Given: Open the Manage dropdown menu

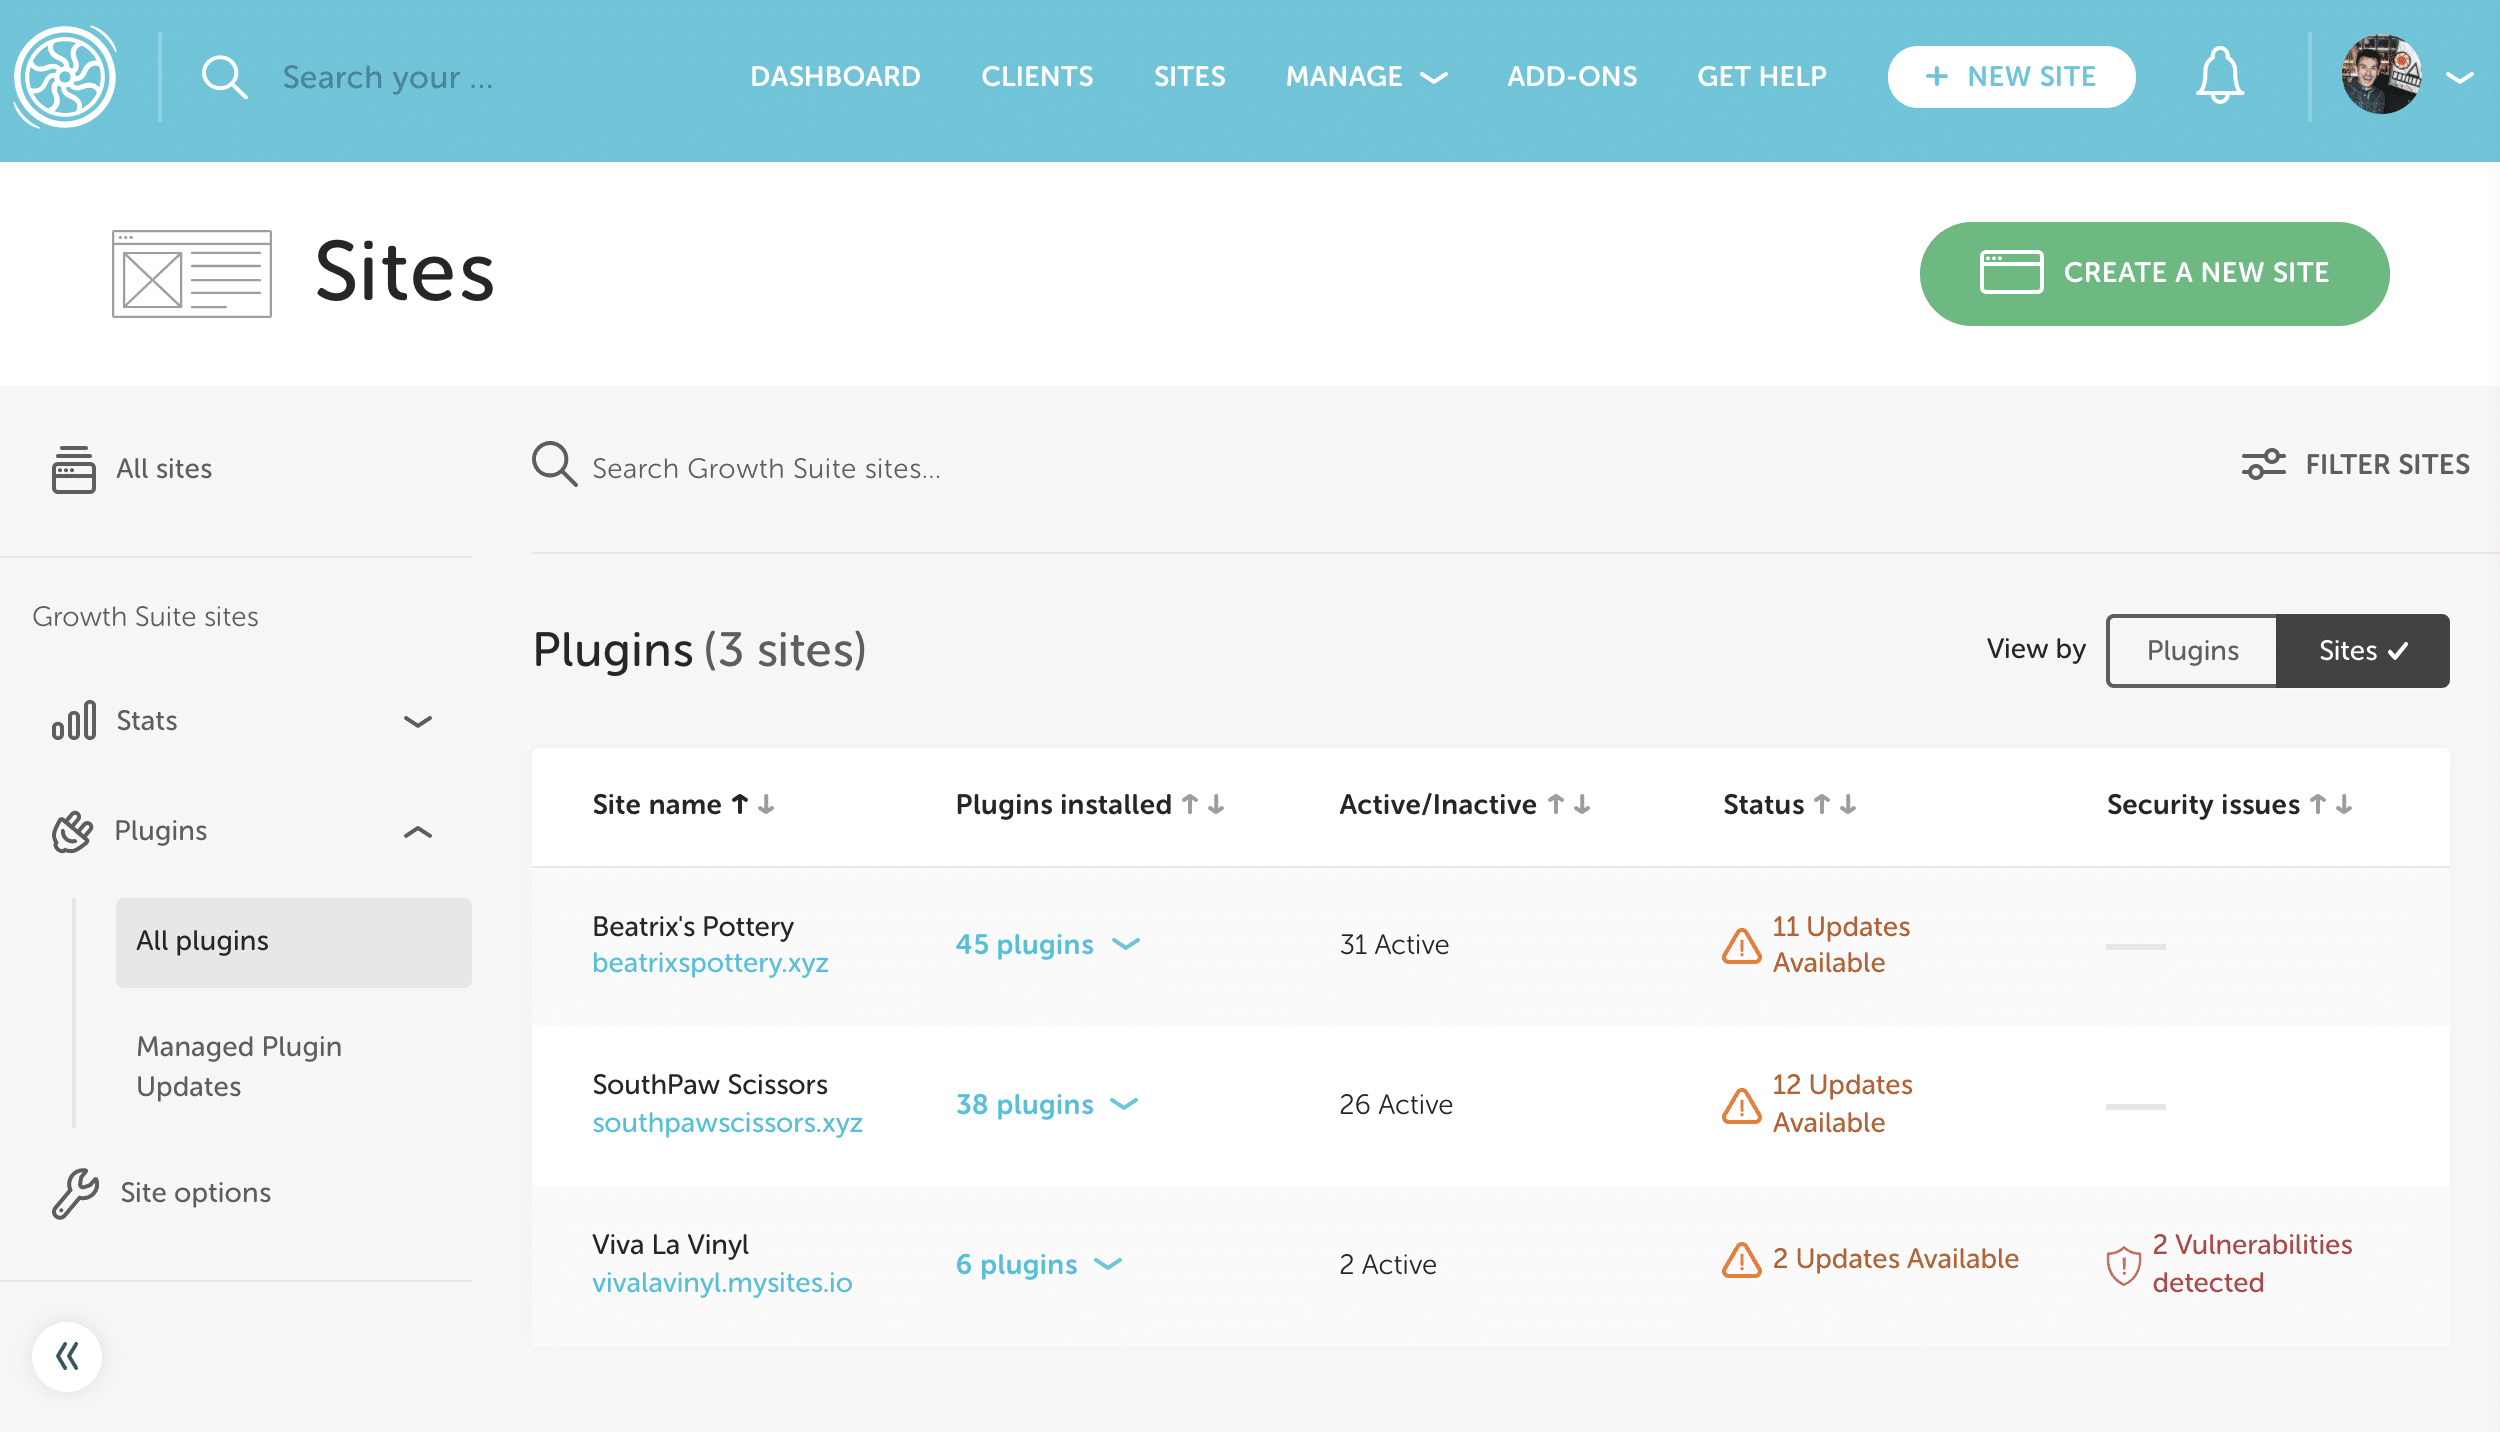Looking at the screenshot, I should point(1365,77).
